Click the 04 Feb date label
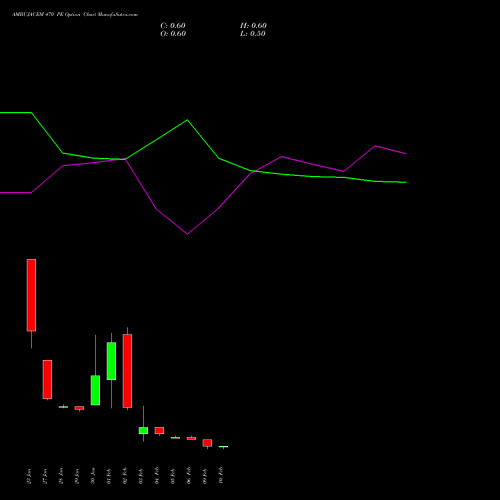This screenshot has width=500, height=500. click(x=157, y=476)
